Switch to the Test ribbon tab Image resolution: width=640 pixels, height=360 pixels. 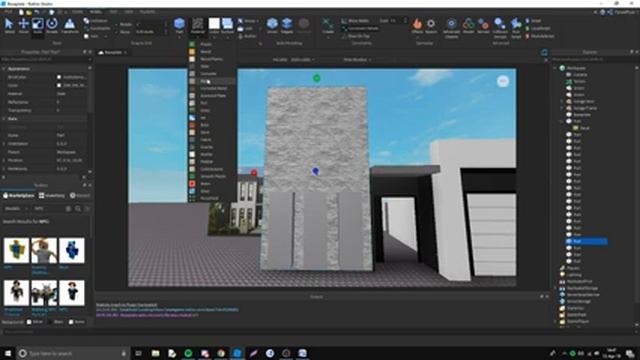(x=113, y=12)
